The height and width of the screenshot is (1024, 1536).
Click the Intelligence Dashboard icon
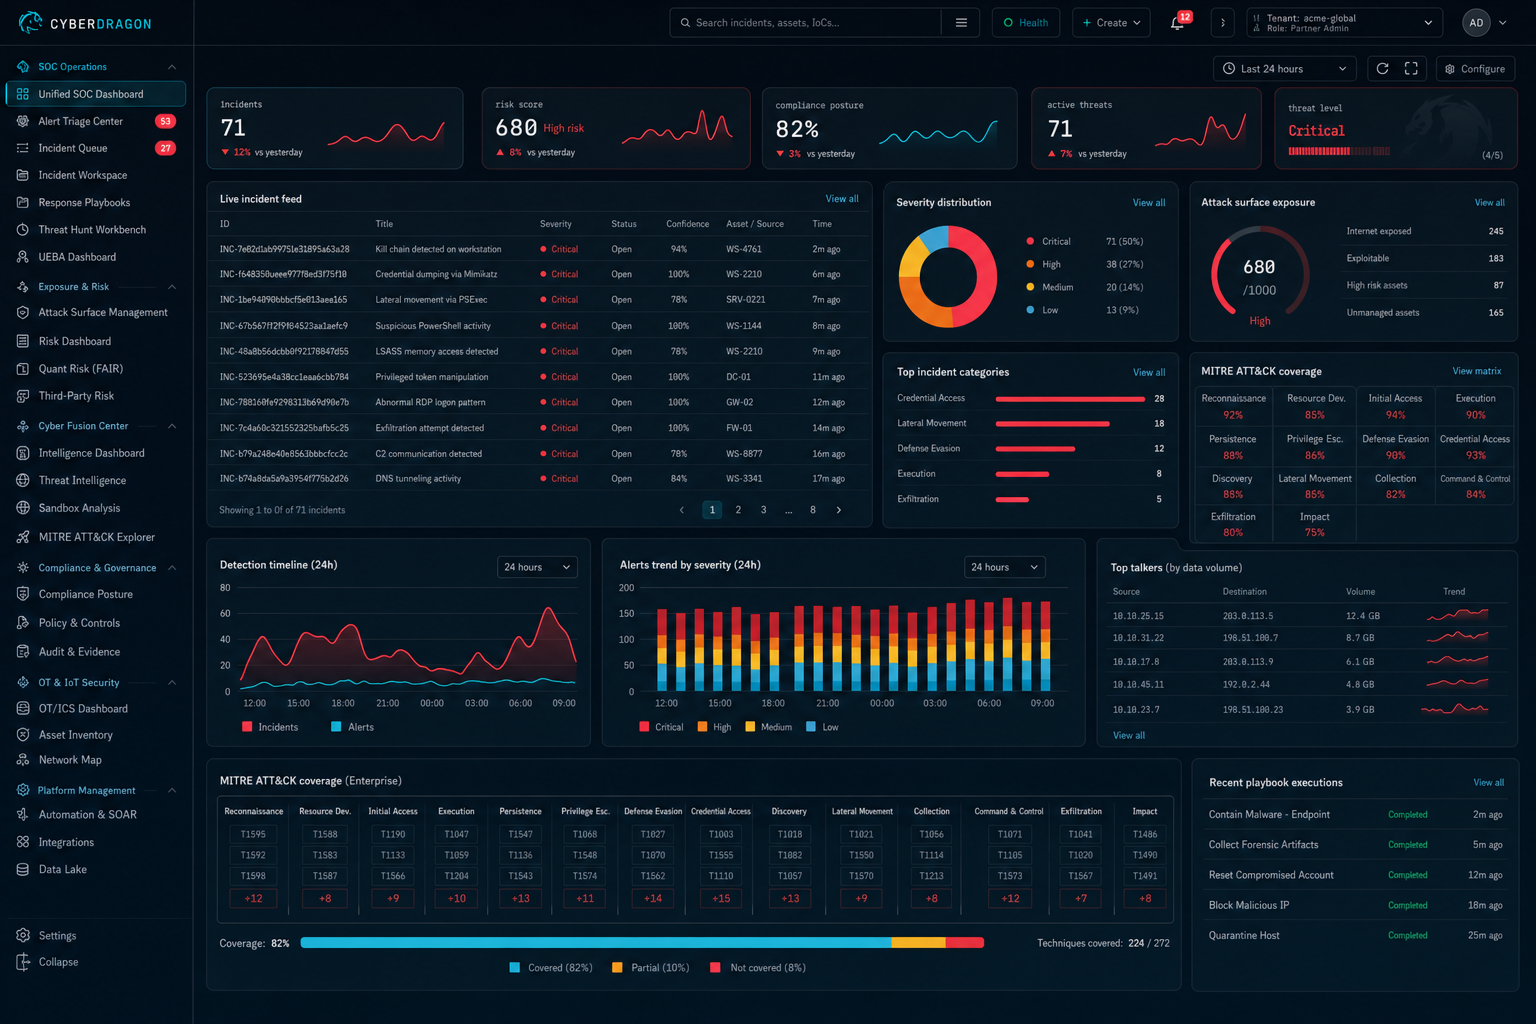point(23,453)
